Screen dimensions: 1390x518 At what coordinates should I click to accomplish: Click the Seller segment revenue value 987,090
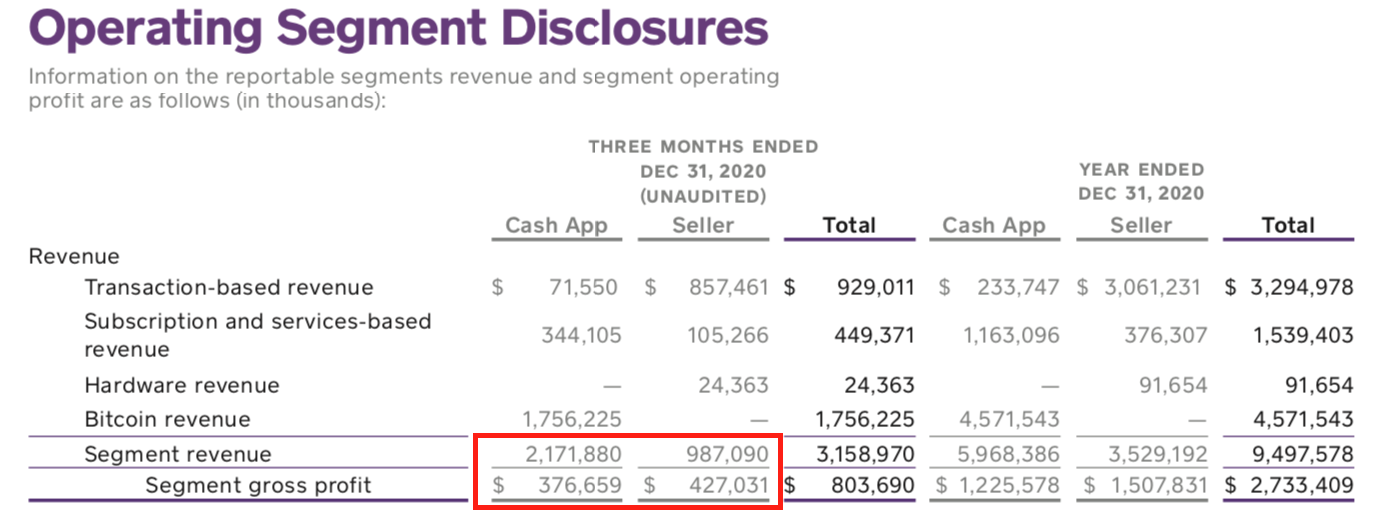(726, 455)
